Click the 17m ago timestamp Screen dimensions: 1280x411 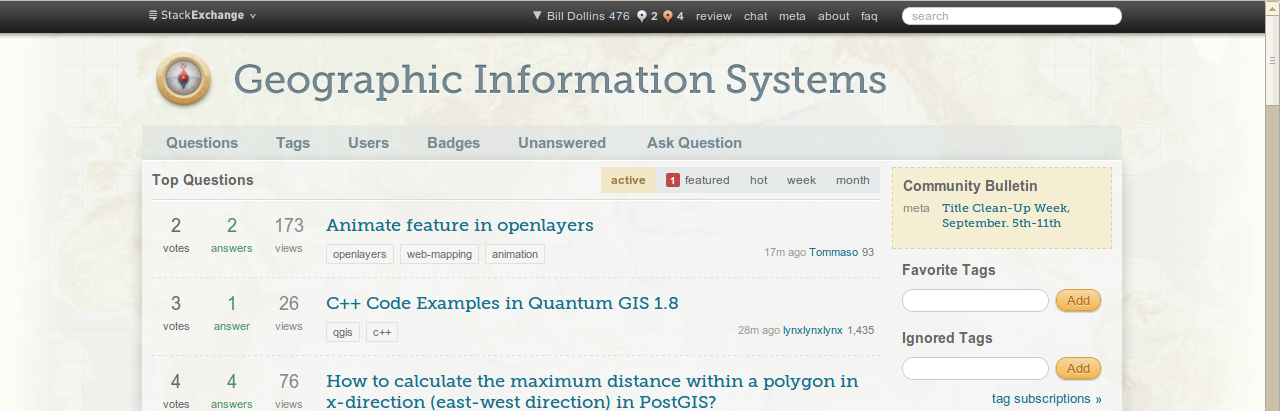tap(785, 252)
